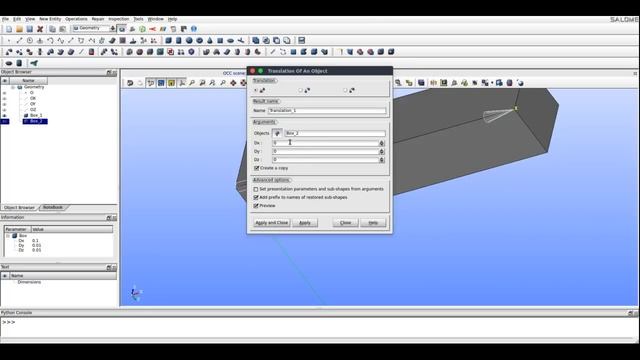Click the green airplane icon in bottom toolbar
The image size is (640, 360).
[34, 63]
